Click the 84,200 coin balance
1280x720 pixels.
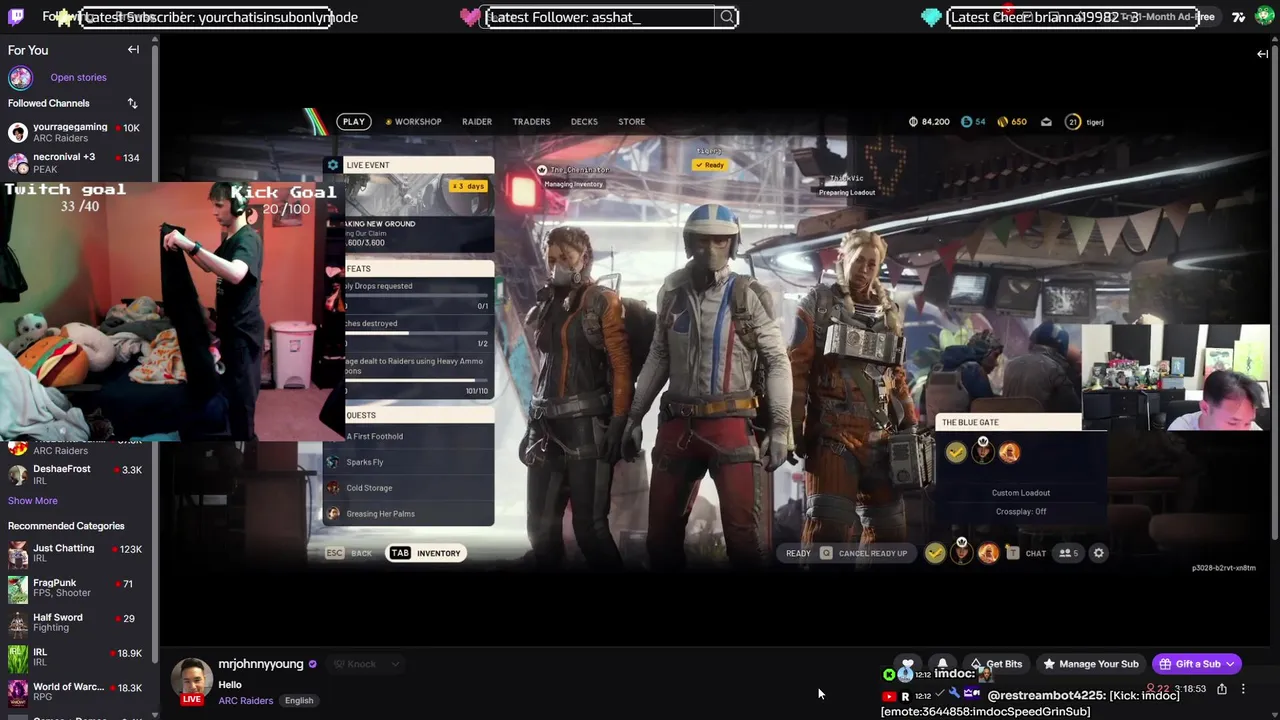929,122
